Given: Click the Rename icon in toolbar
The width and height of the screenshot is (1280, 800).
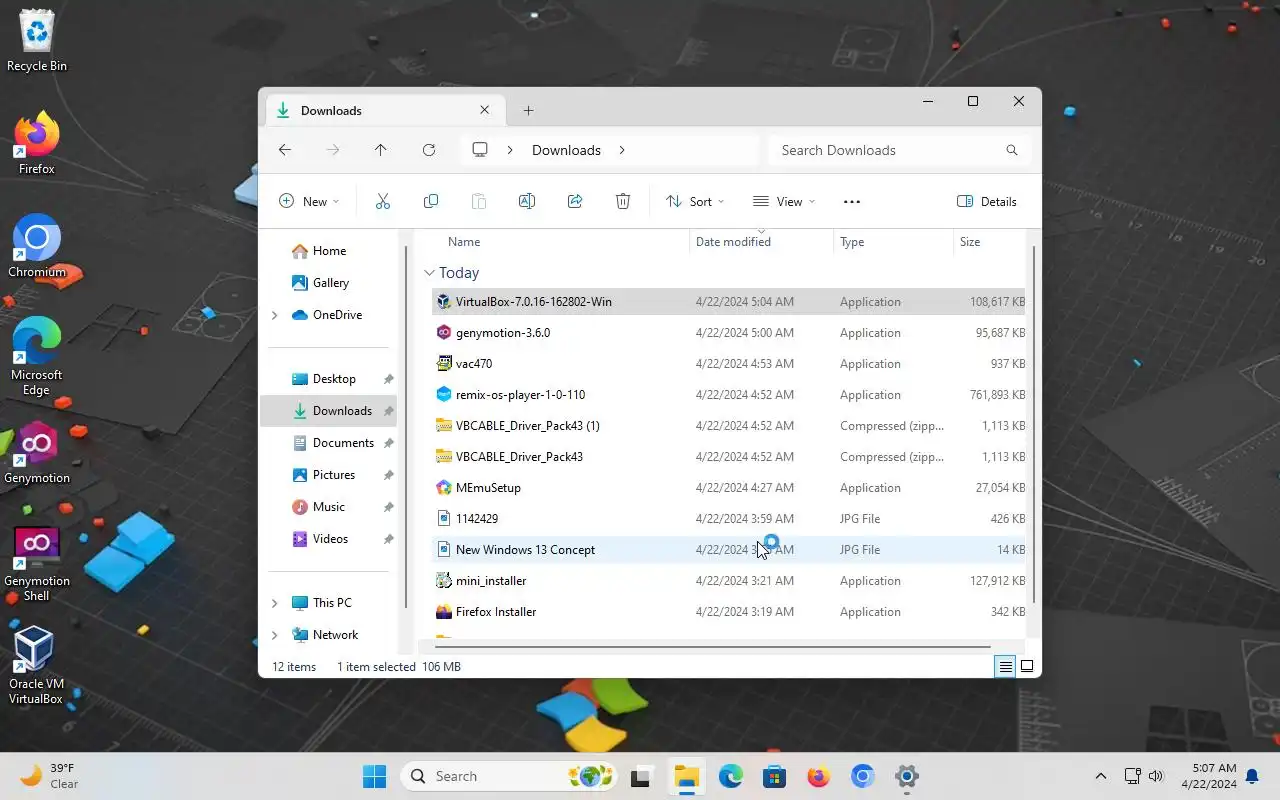Looking at the screenshot, I should click(527, 201).
